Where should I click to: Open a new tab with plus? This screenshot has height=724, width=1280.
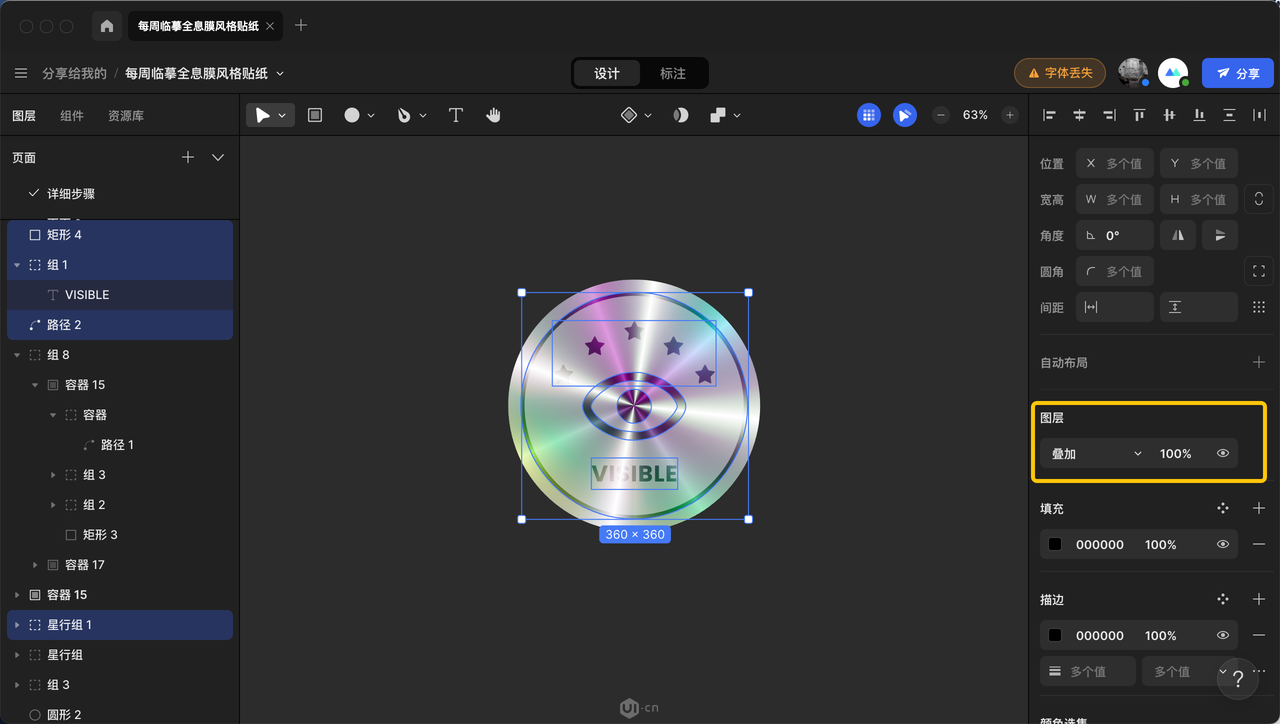(301, 25)
